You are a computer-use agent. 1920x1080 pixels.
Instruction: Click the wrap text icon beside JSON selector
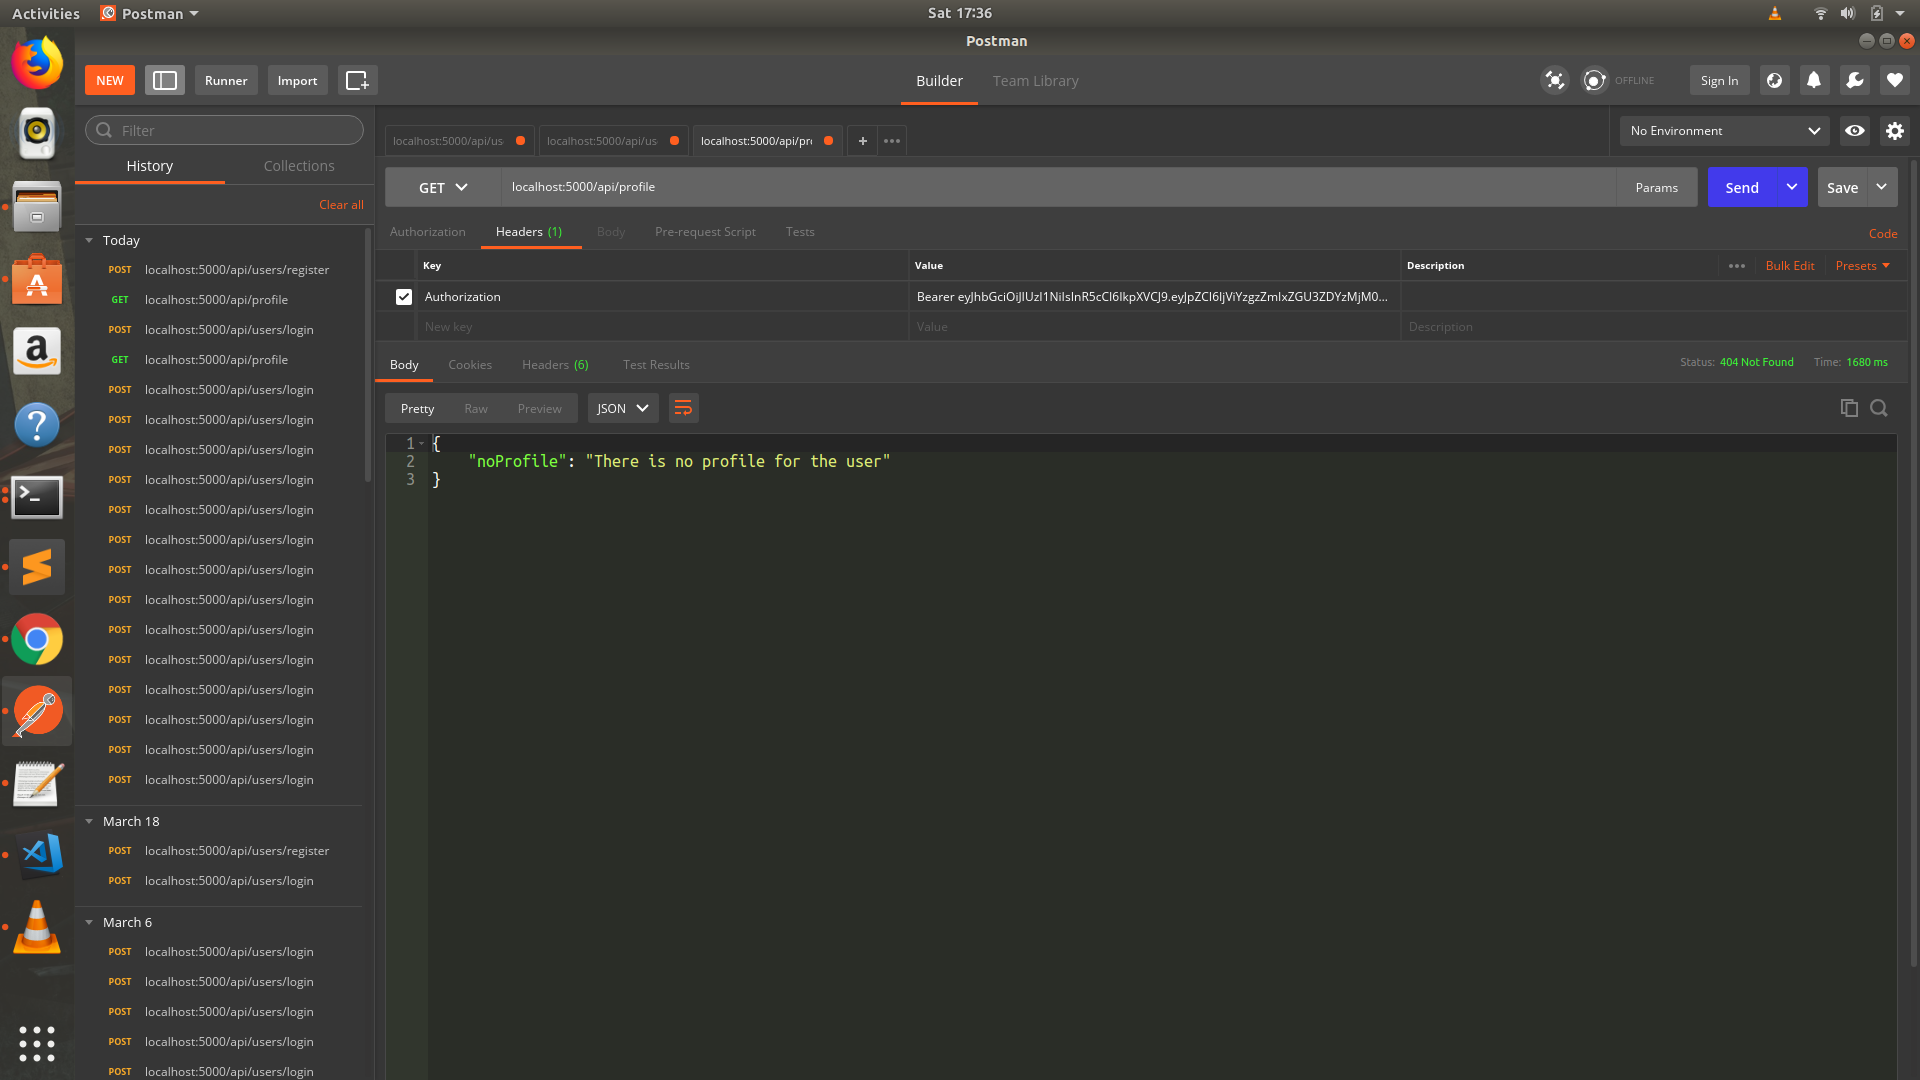(x=683, y=408)
